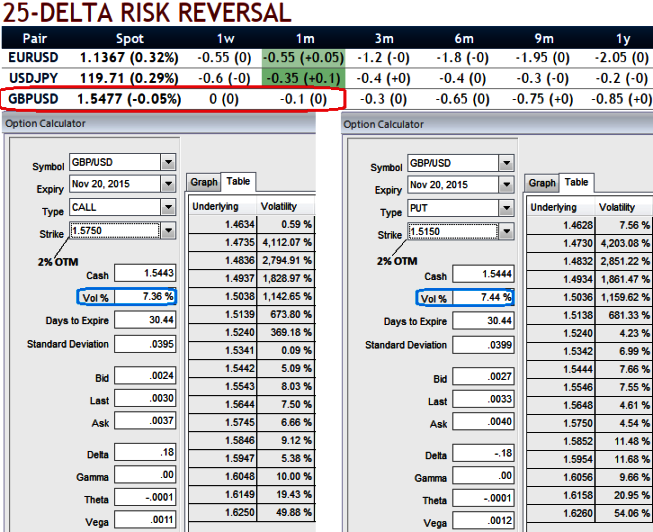Select left table cell 49.88 %

[286, 512]
